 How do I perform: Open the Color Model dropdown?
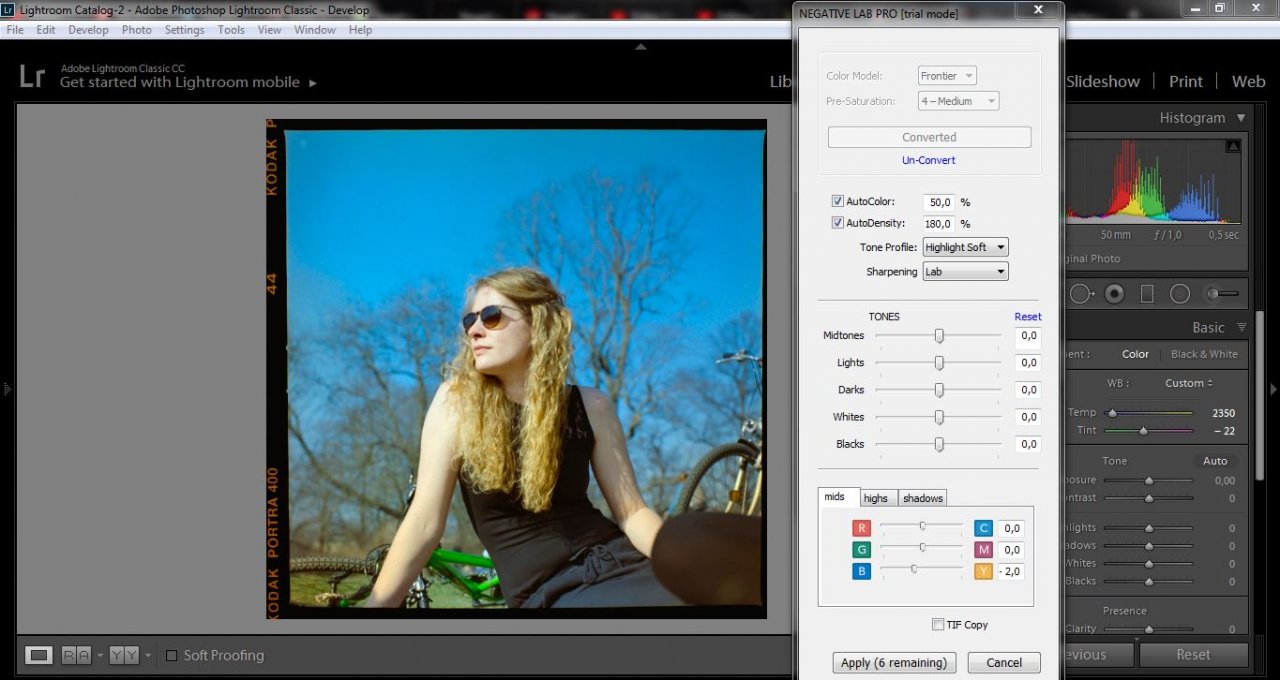(947, 76)
